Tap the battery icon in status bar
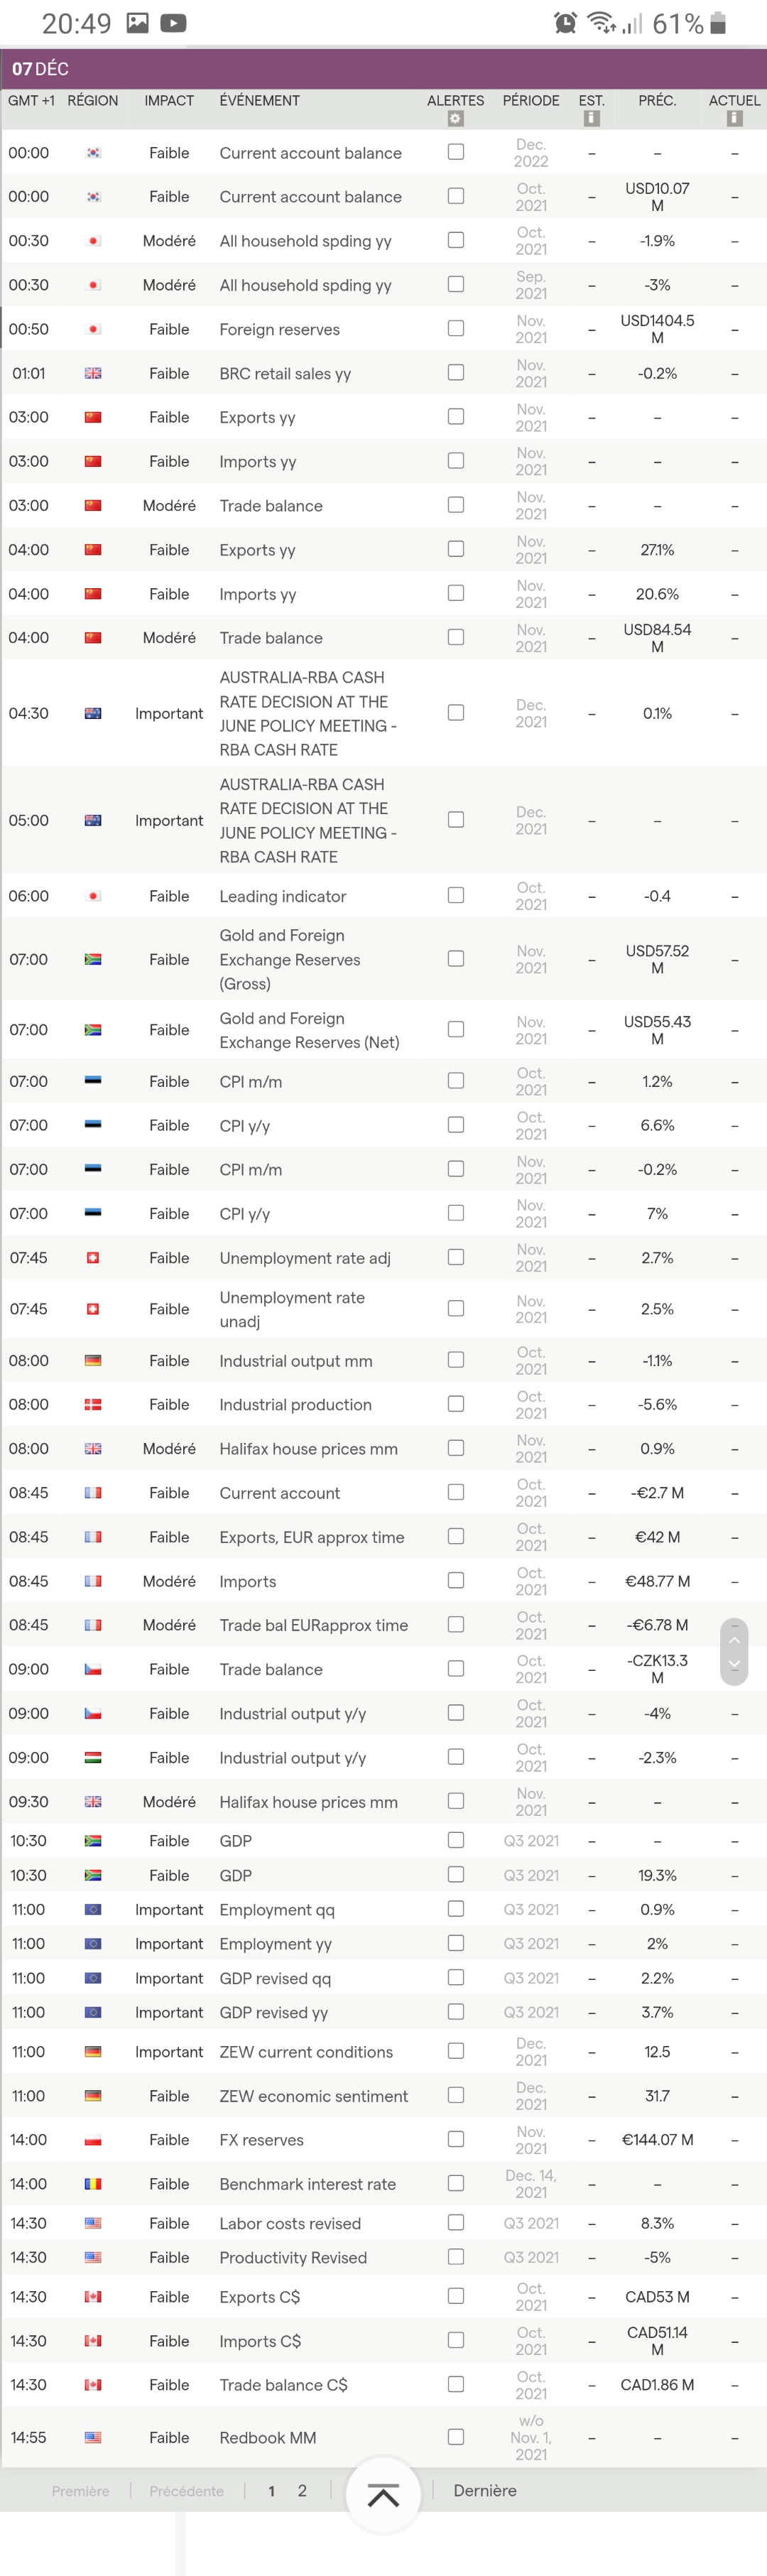This screenshot has width=767, height=2576. pyautogui.click(x=718, y=23)
